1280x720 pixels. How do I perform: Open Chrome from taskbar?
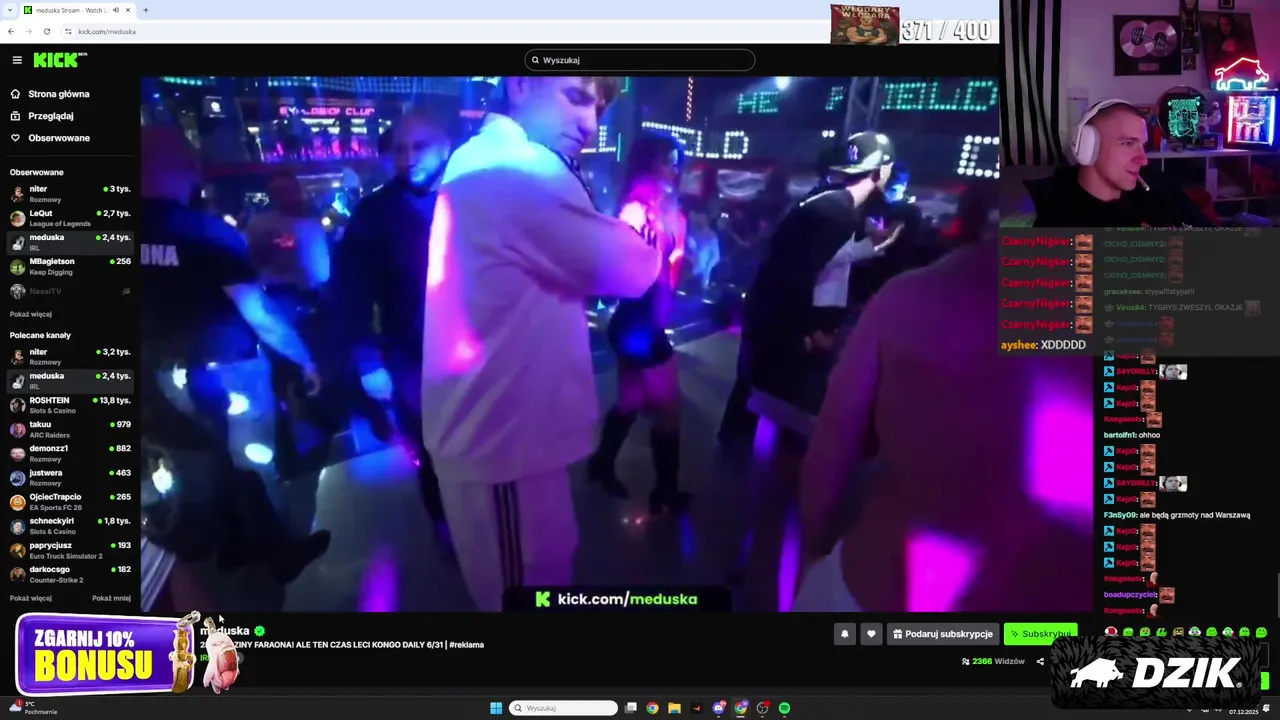pyautogui.click(x=653, y=708)
